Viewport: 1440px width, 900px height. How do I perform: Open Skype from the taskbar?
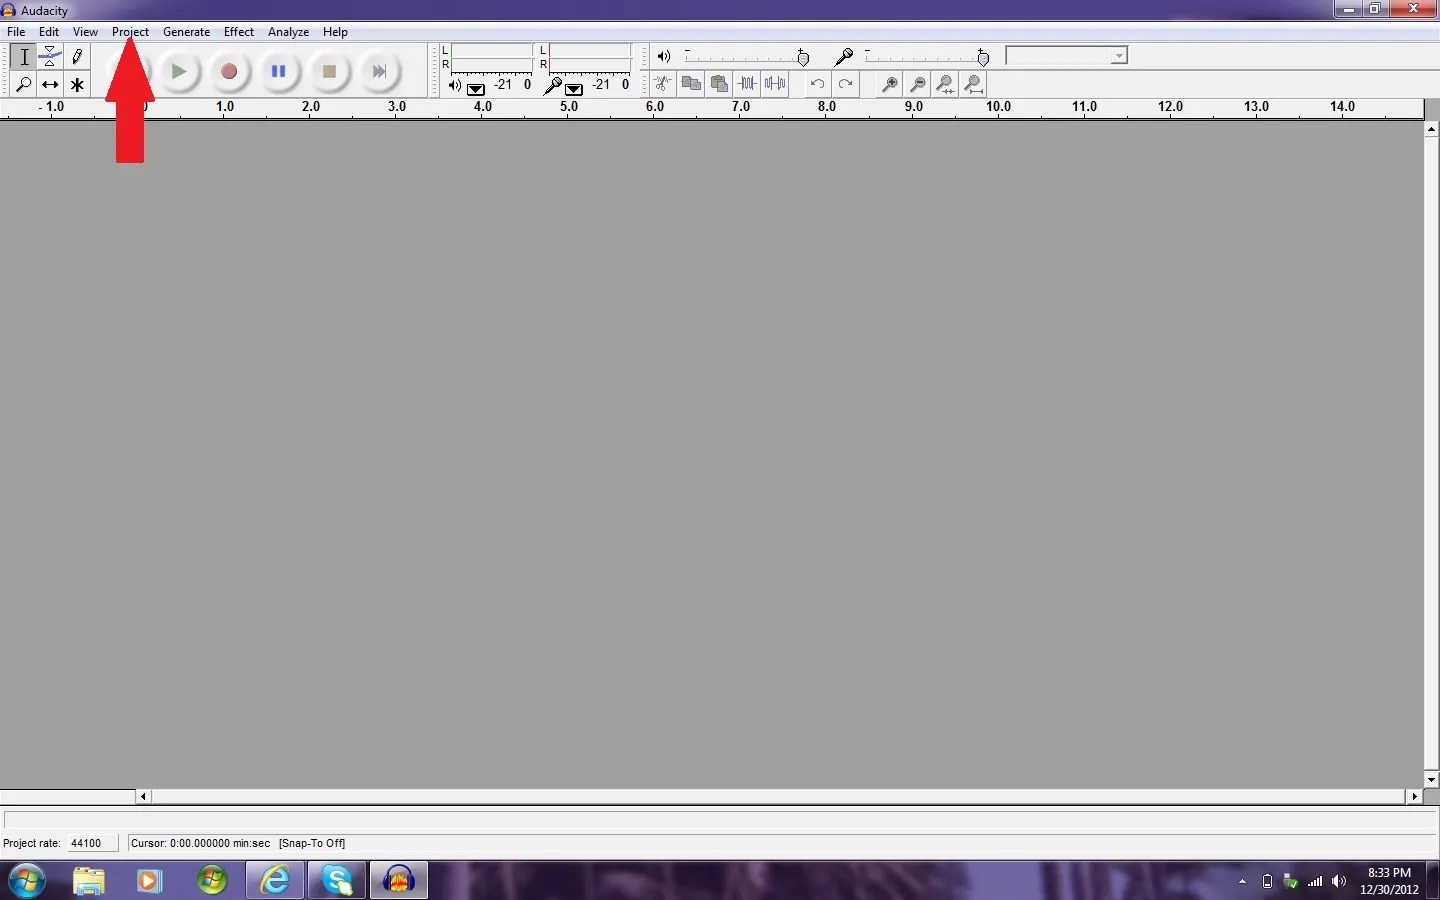(x=336, y=881)
